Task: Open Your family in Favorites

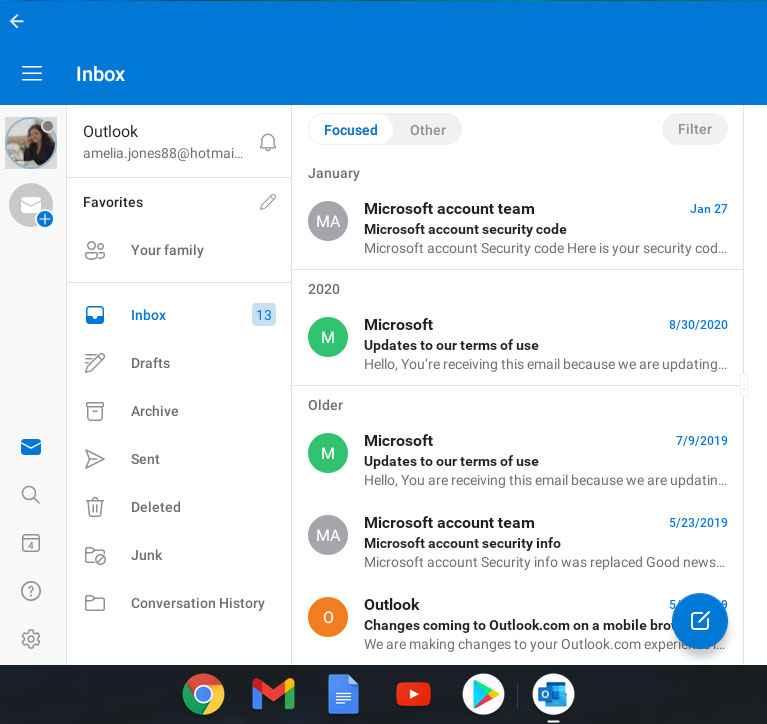Action: [167, 250]
